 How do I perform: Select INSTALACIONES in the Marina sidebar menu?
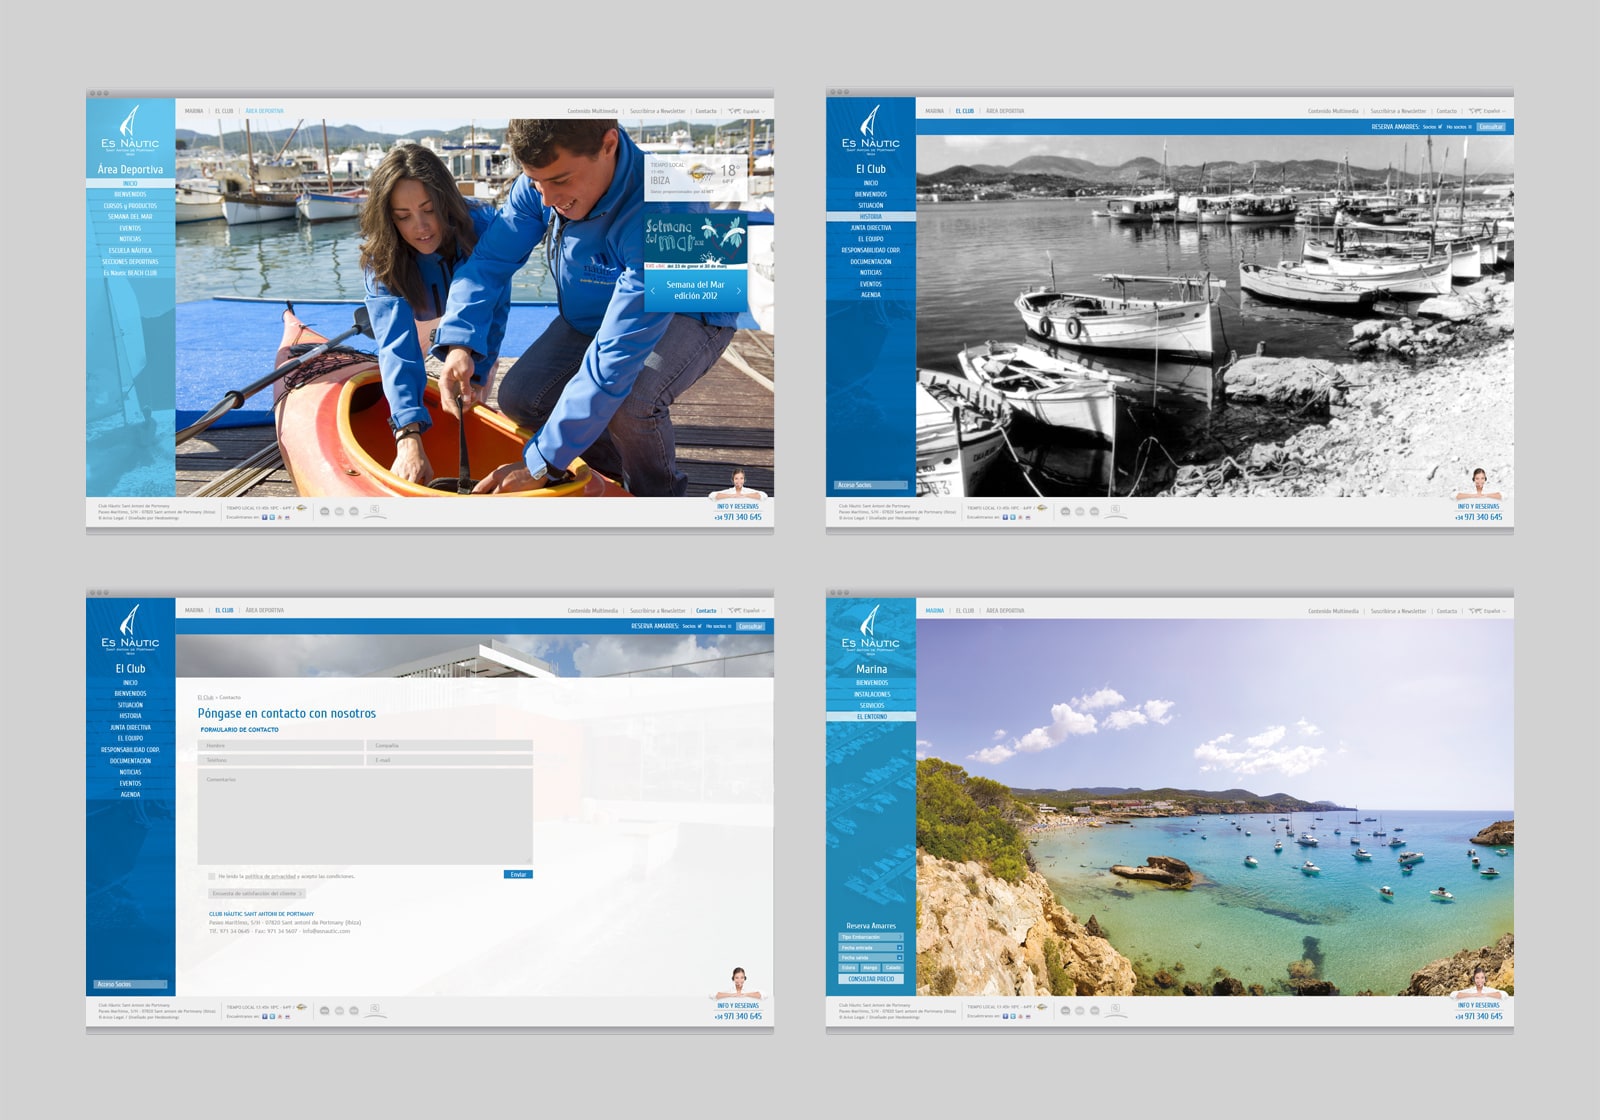[x=871, y=694]
